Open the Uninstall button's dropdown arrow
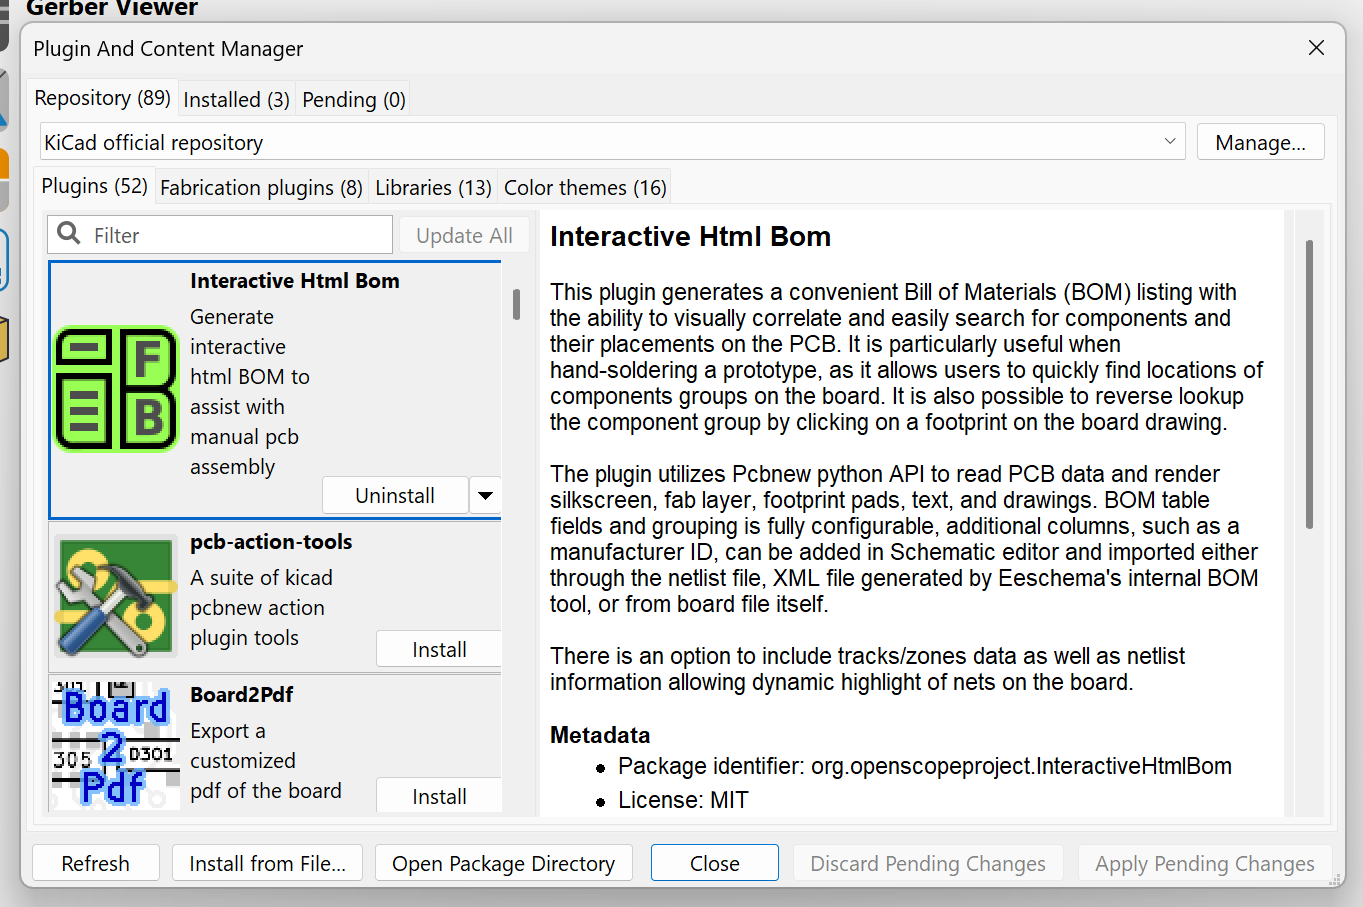 (x=485, y=495)
